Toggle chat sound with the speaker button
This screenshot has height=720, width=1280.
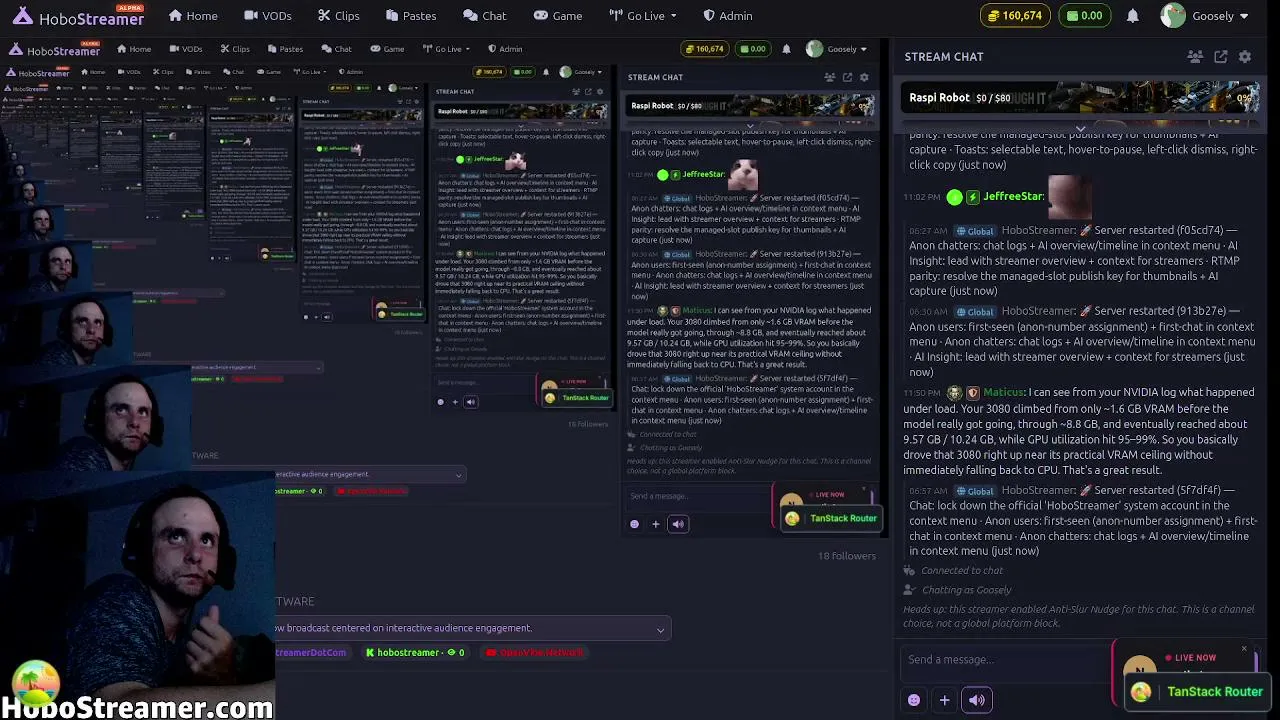click(x=977, y=700)
